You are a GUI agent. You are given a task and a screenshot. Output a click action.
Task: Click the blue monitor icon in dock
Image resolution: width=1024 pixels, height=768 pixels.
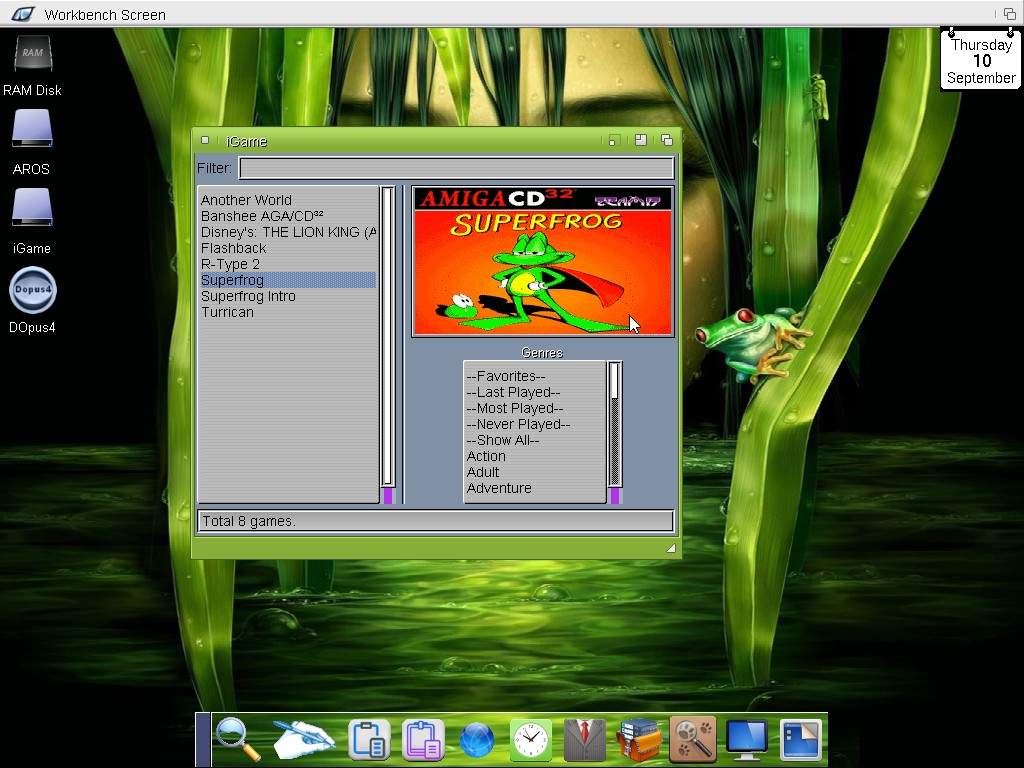click(x=746, y=741)
